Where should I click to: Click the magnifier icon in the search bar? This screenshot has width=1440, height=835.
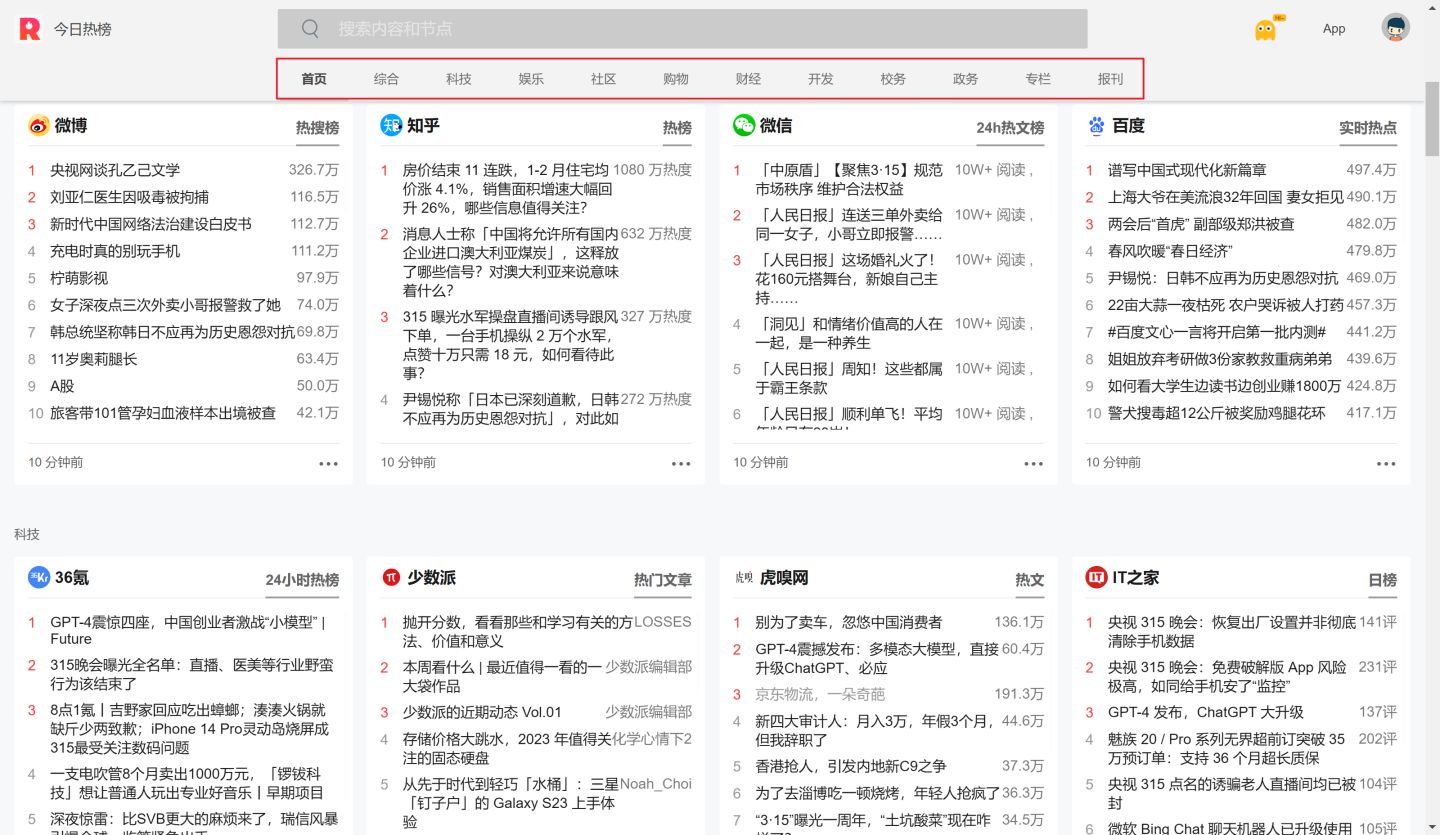click(310, 29)
